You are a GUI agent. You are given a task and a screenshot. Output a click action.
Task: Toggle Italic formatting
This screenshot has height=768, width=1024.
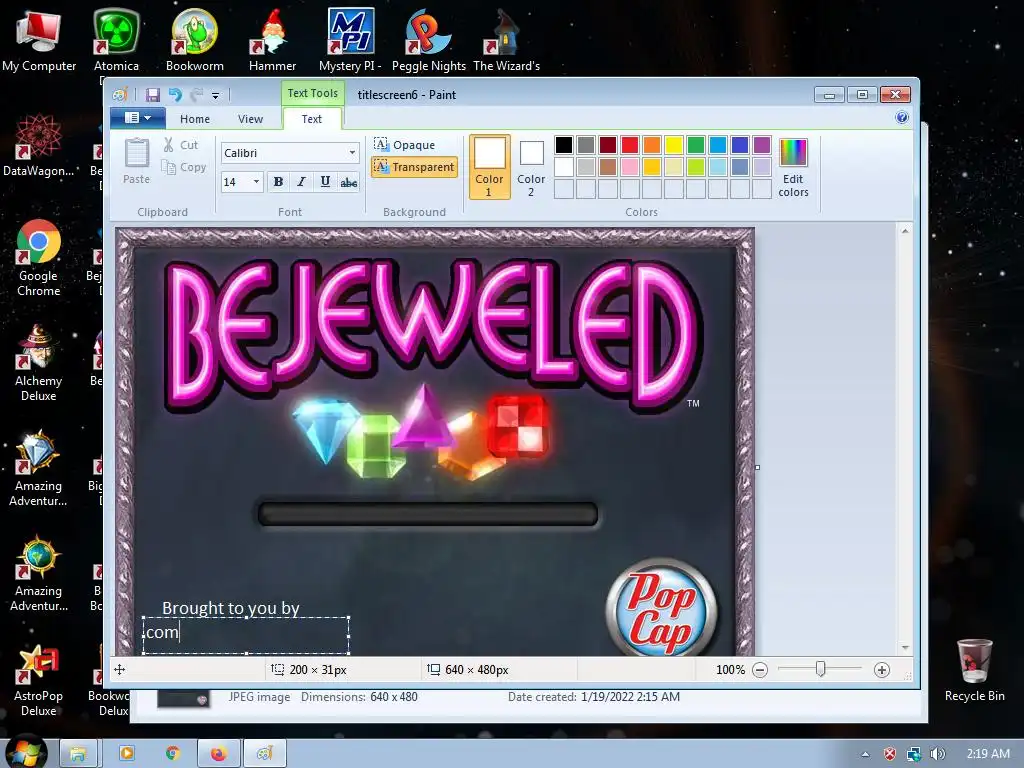pyautogui.click(x=301, y=182)
